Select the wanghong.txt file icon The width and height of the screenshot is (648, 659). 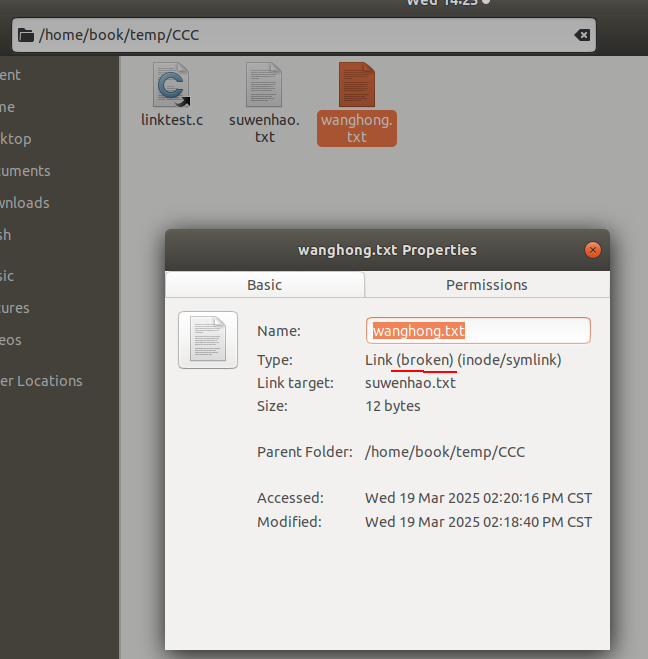(x=357, y=84)
